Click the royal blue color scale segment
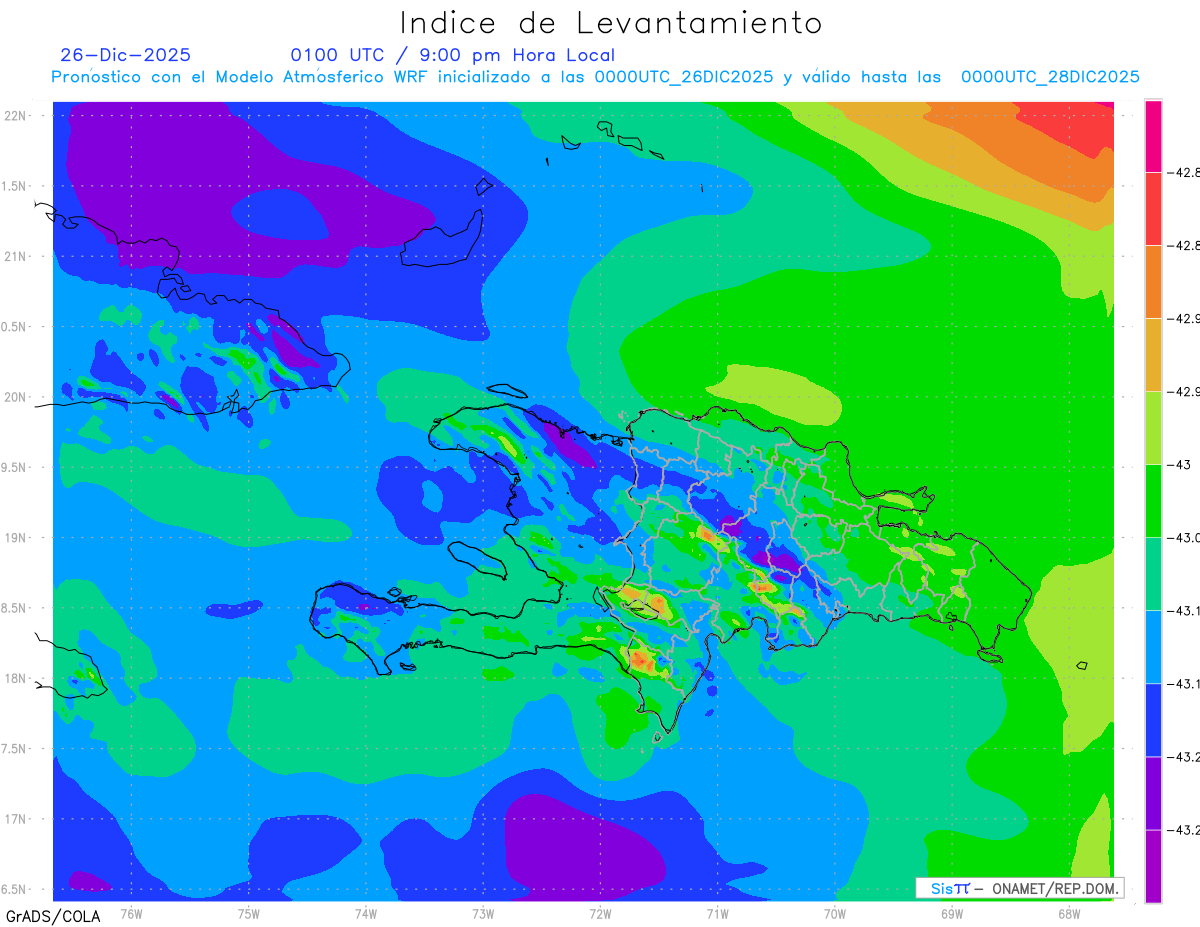This screenshot has height=927, width=1200. (x=1153, y=719)
